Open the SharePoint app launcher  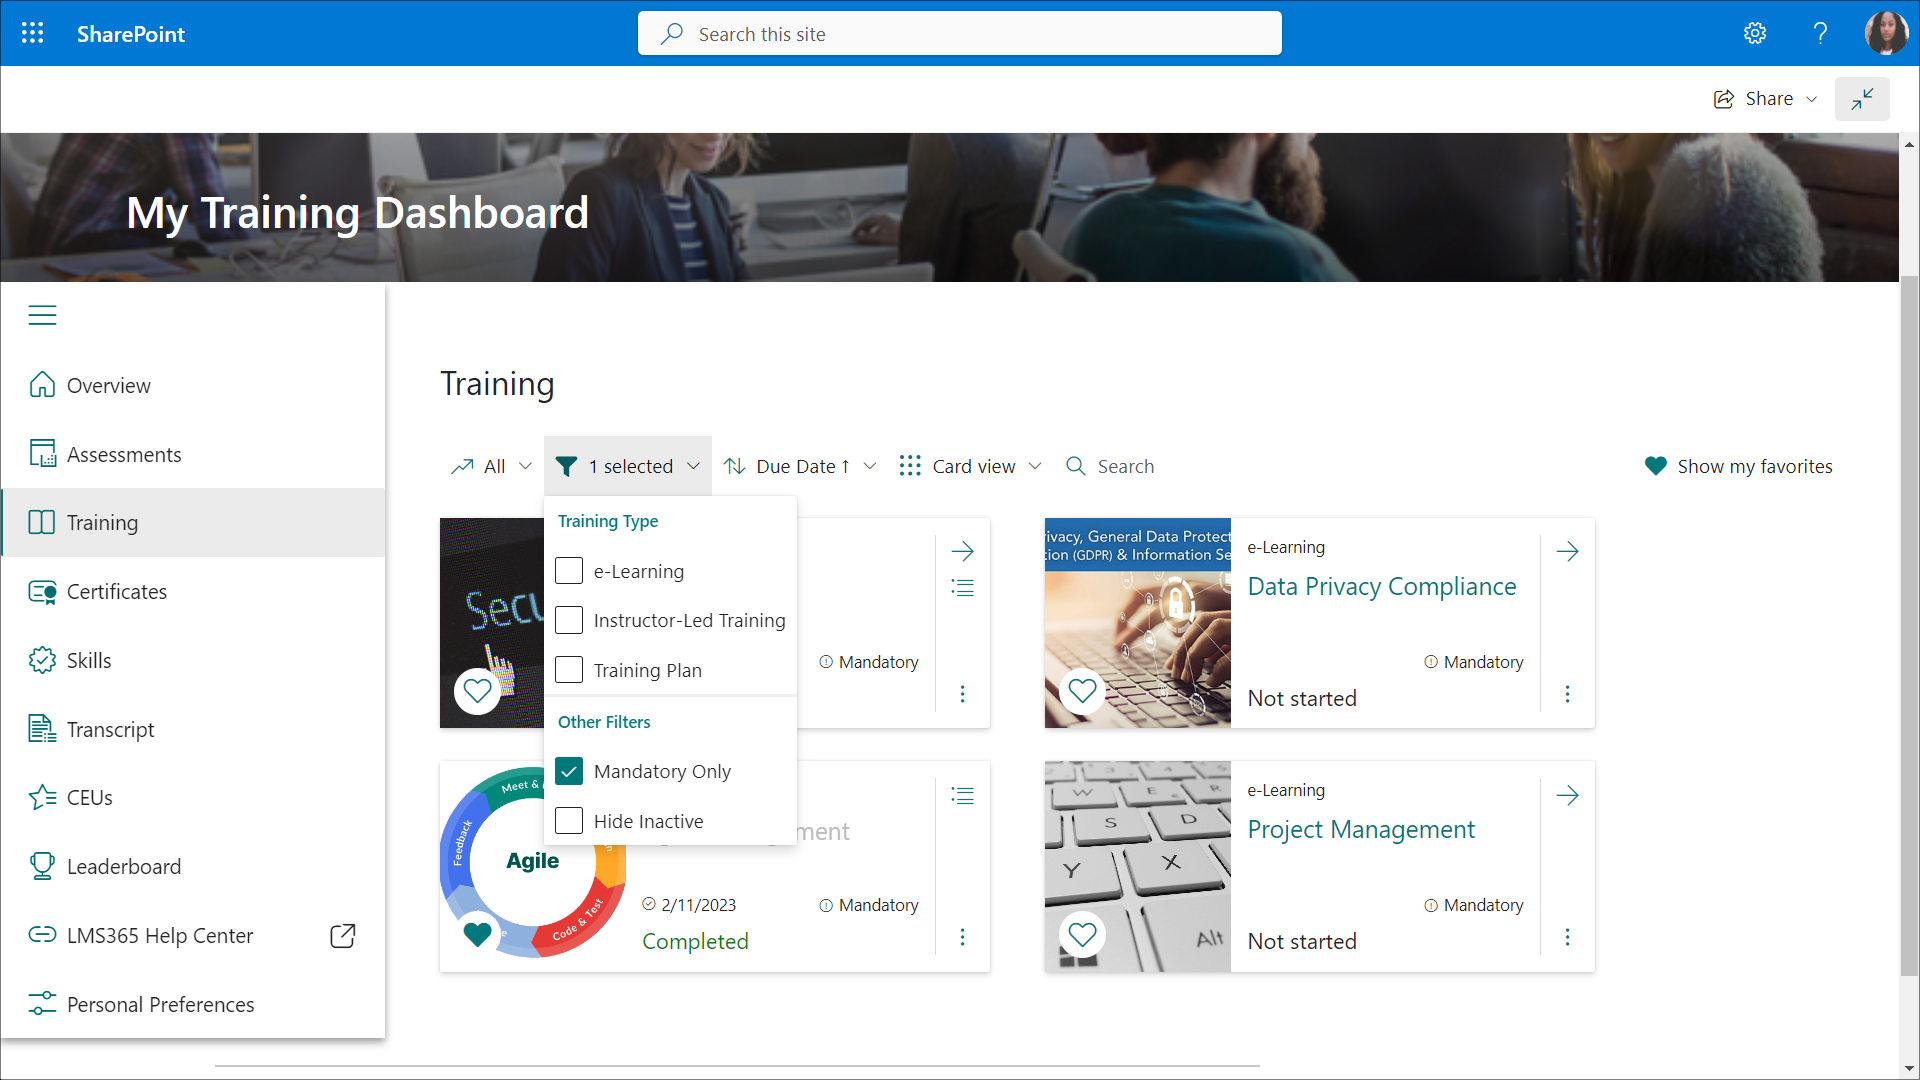[32, 33]
